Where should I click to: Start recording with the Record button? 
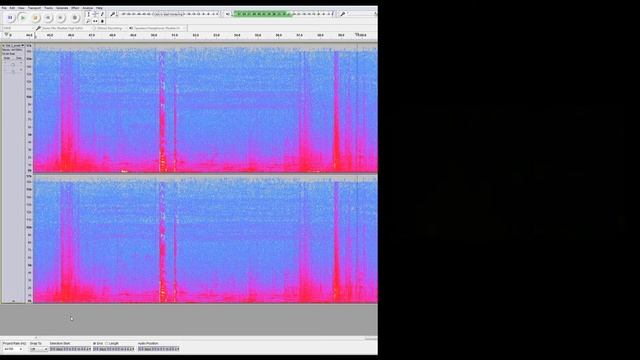point(74,18)
